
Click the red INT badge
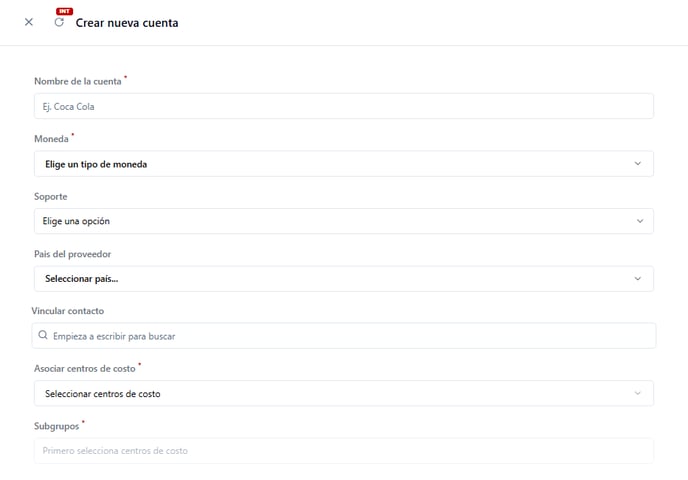tap(65, 11)
